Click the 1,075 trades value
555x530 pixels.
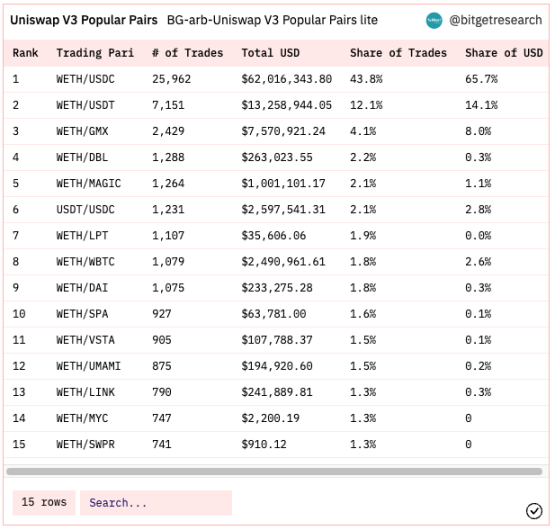(168, 288)
